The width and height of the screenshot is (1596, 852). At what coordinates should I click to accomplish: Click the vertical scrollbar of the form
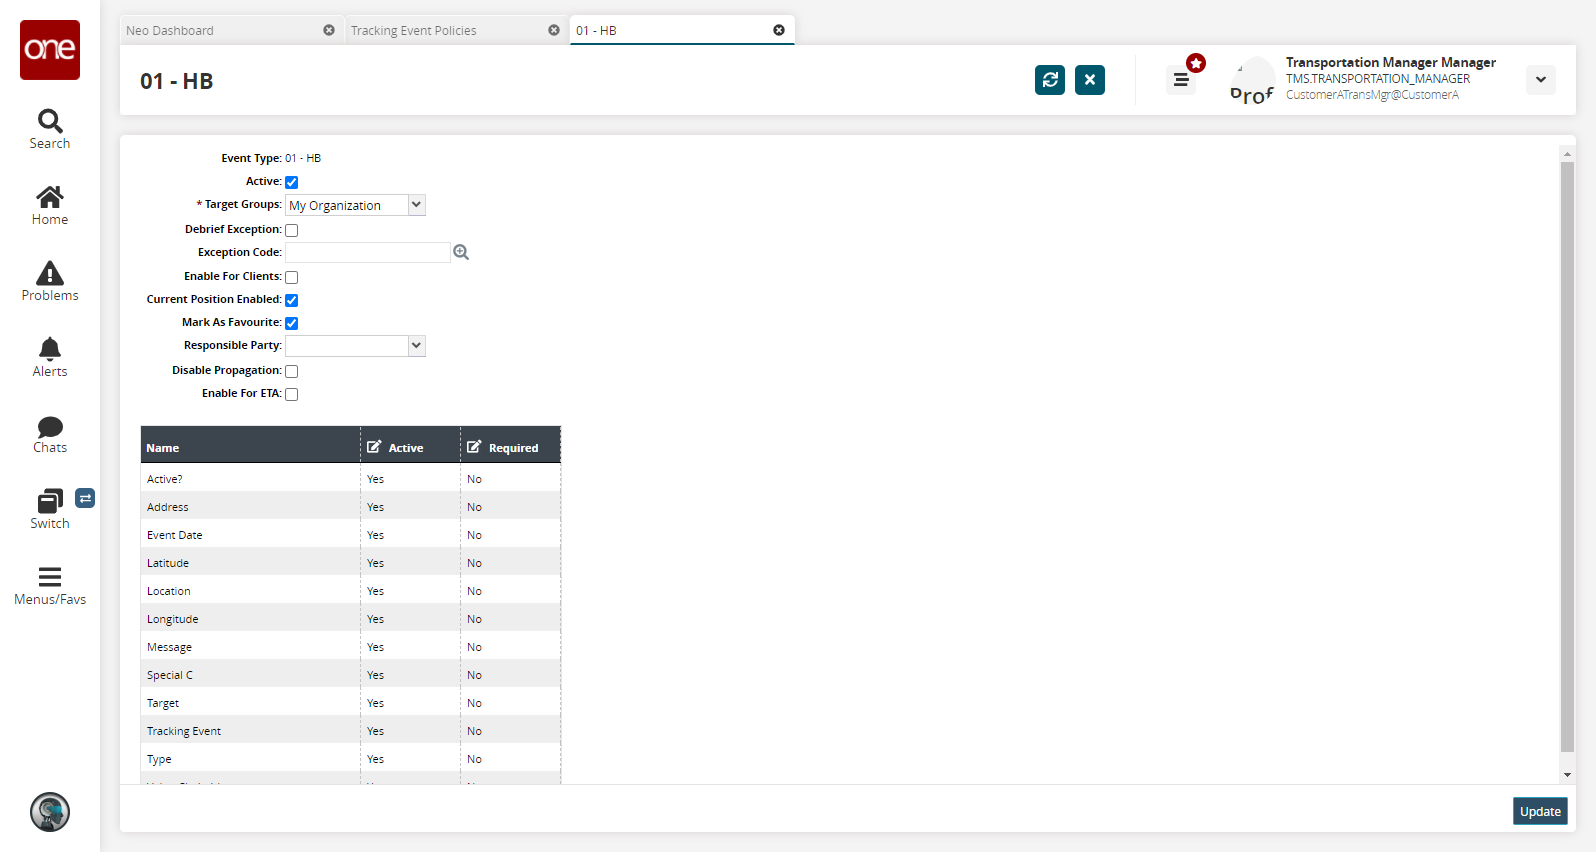coord(1567,455)
